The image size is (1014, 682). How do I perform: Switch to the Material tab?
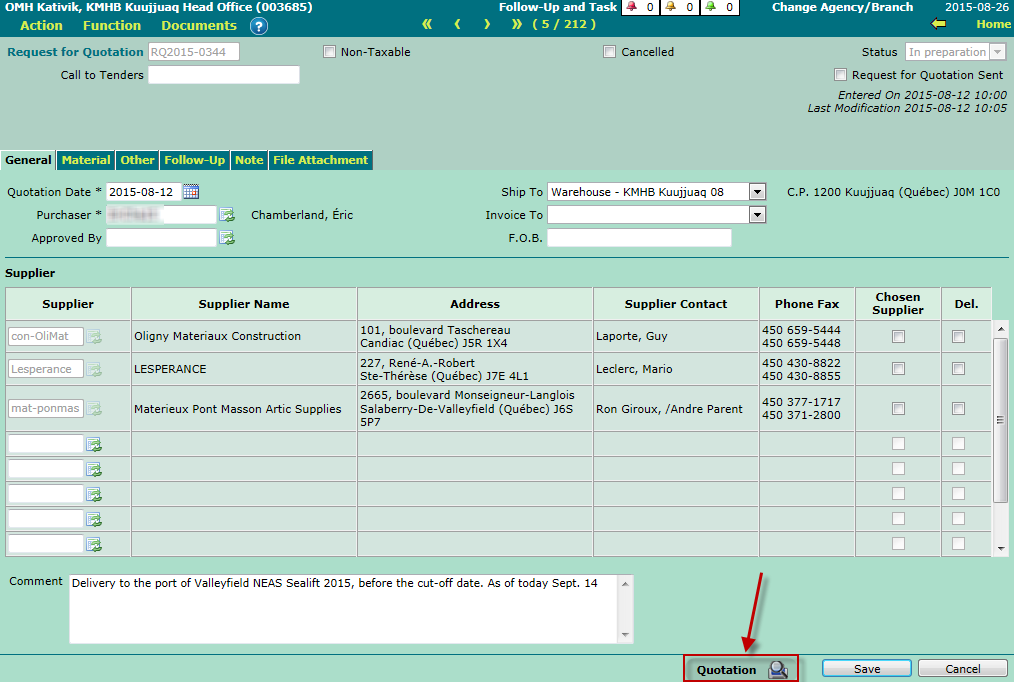coord(86,160)
